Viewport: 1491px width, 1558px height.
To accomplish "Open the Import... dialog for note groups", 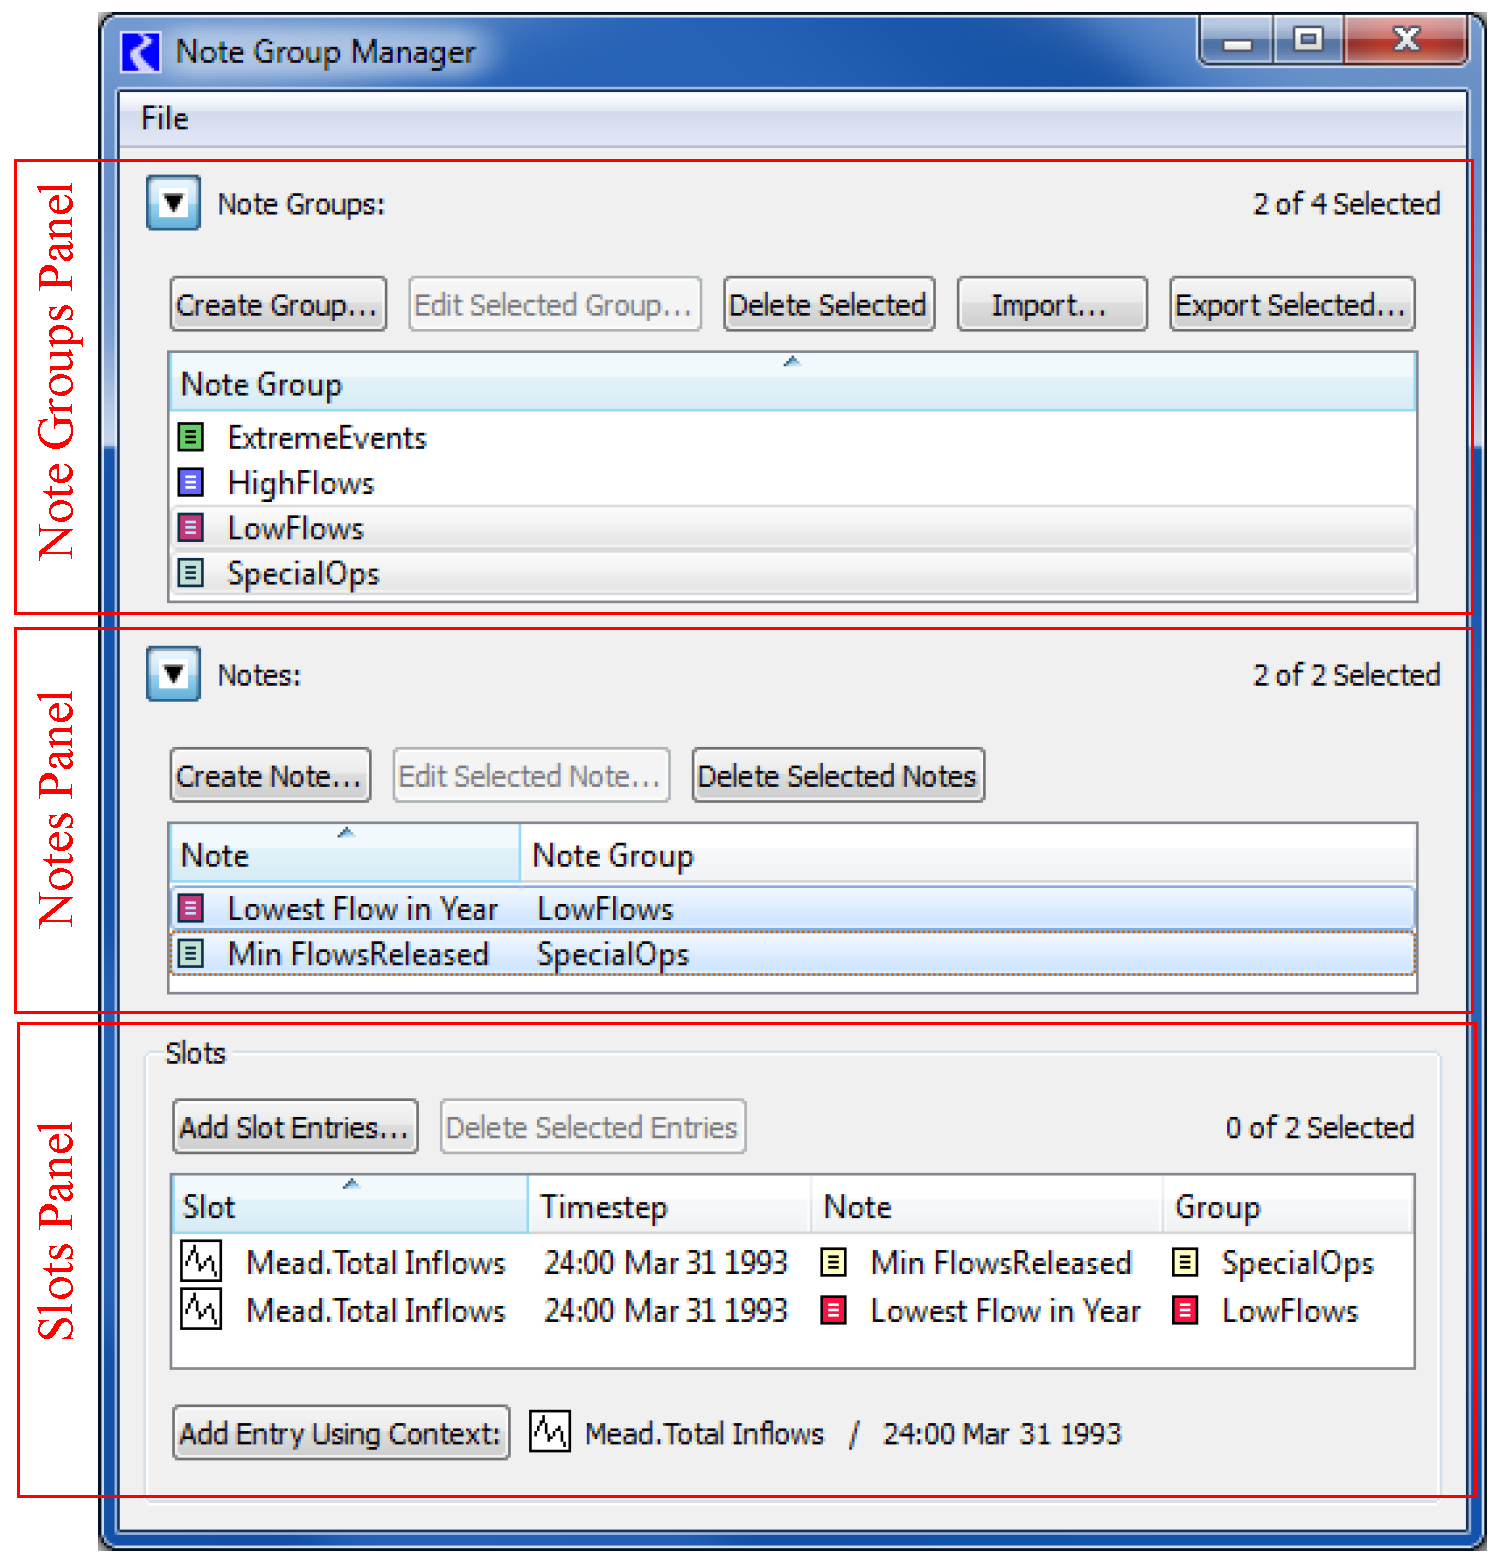I will pyautogui.click(x=1051, y=304).
